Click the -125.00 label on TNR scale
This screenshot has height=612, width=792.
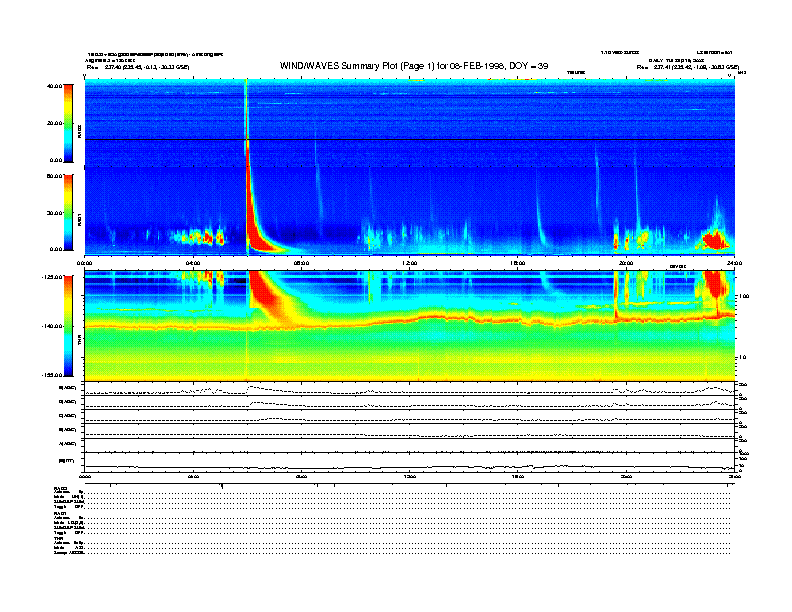pyautogui.click(x=52, y=277)
